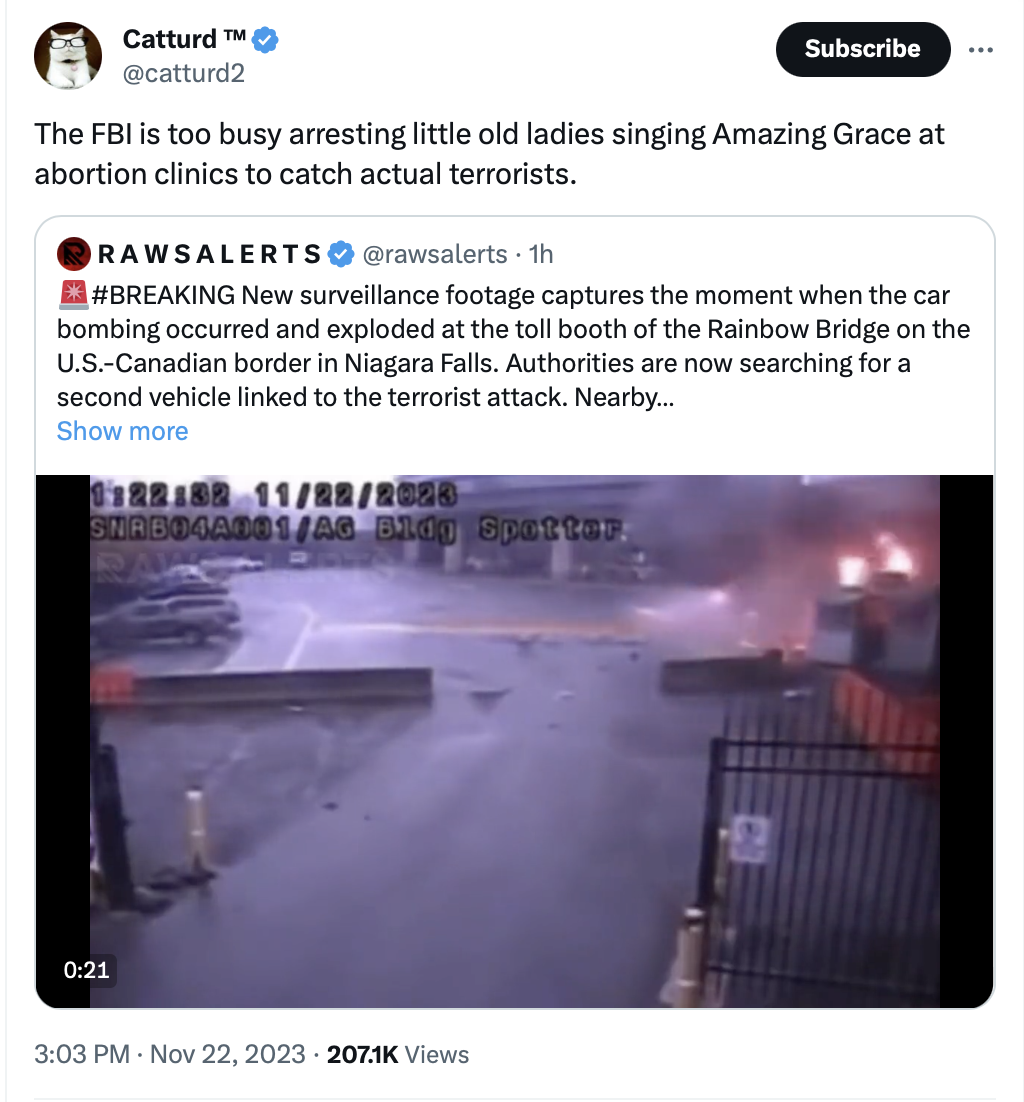Click the #BREAKING hashtag
Image resolution: width=1024 pixels, height=1102 pixels.
tap(163, 295)
